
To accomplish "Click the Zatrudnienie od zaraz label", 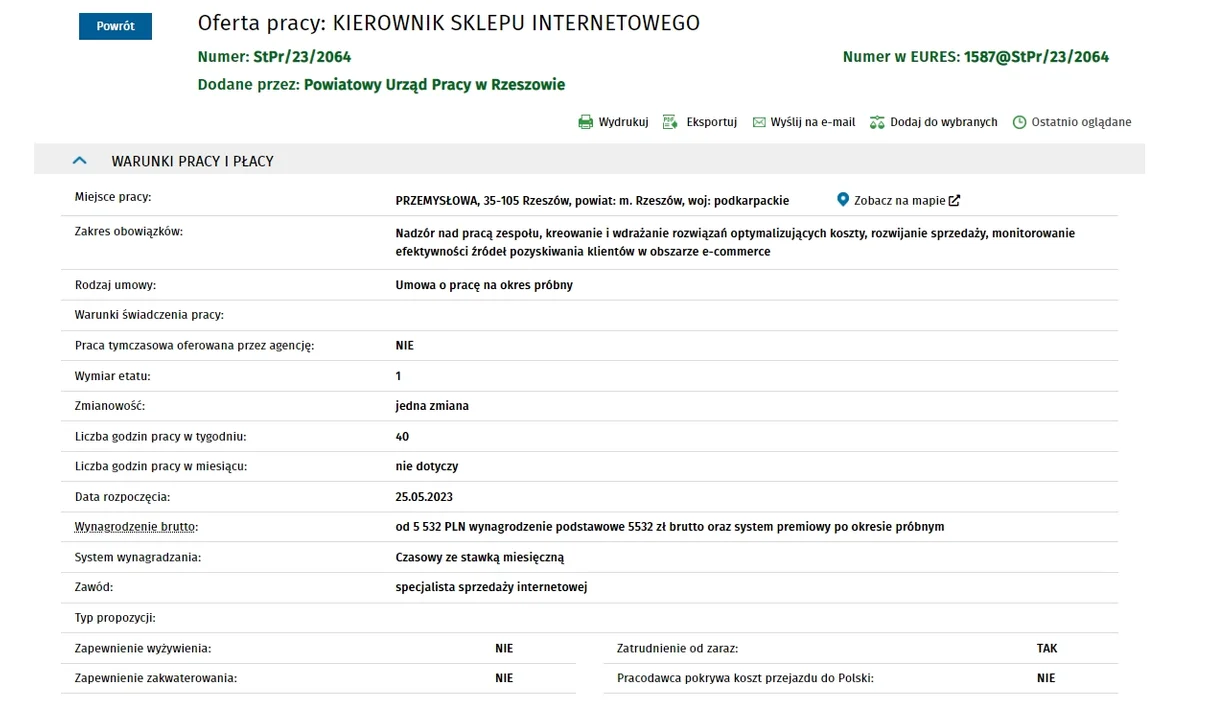I will coord(678,648).
